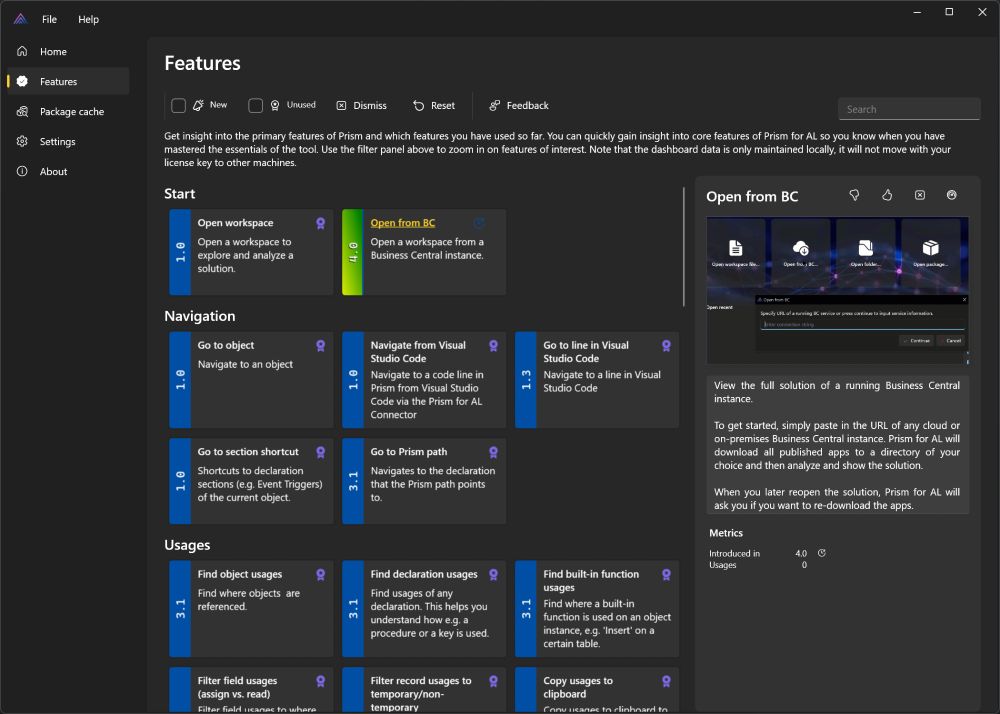Image resolution: width=1000 pixels, height=714 pixels.
Task: Click the Metrics heading in detail panel
Action: tap(726, 533)
